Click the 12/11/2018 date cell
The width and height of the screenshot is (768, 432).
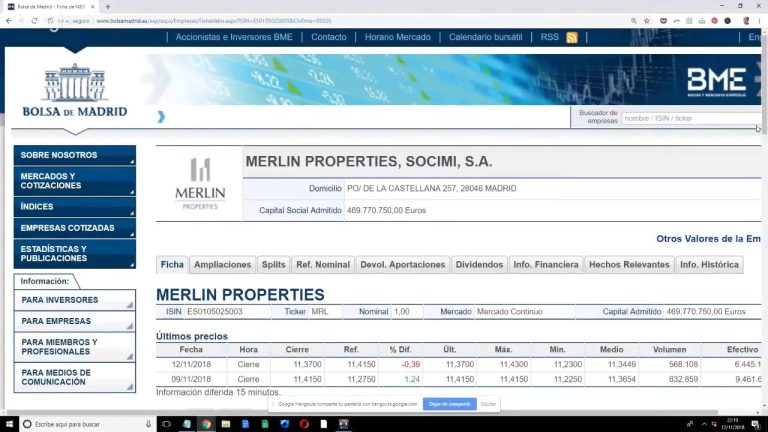tap(191, 364)
